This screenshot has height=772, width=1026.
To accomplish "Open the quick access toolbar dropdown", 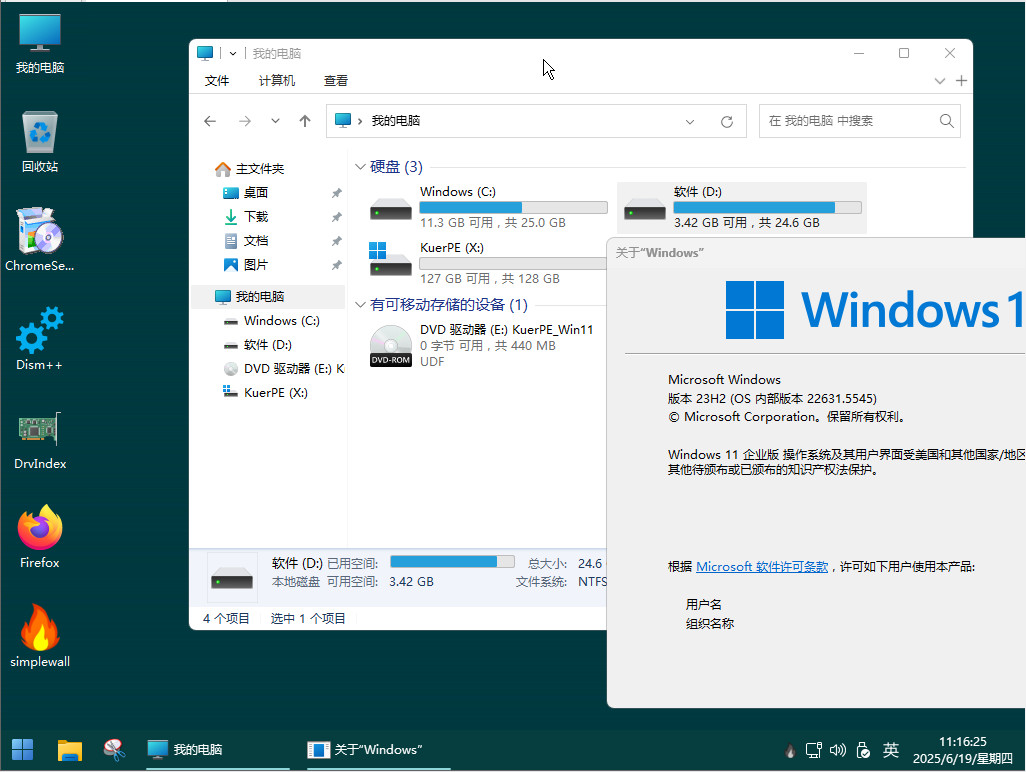I will coord(232,54).
